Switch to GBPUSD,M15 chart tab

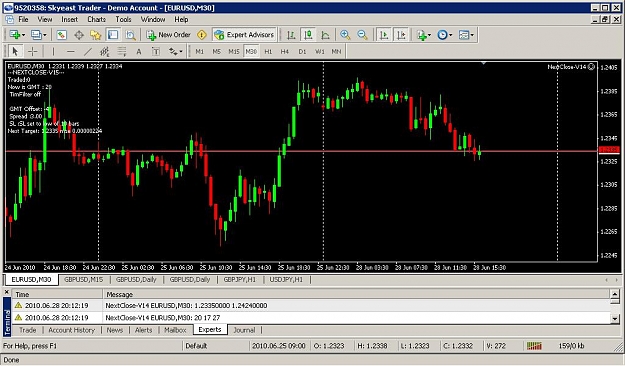pos(84,279)
